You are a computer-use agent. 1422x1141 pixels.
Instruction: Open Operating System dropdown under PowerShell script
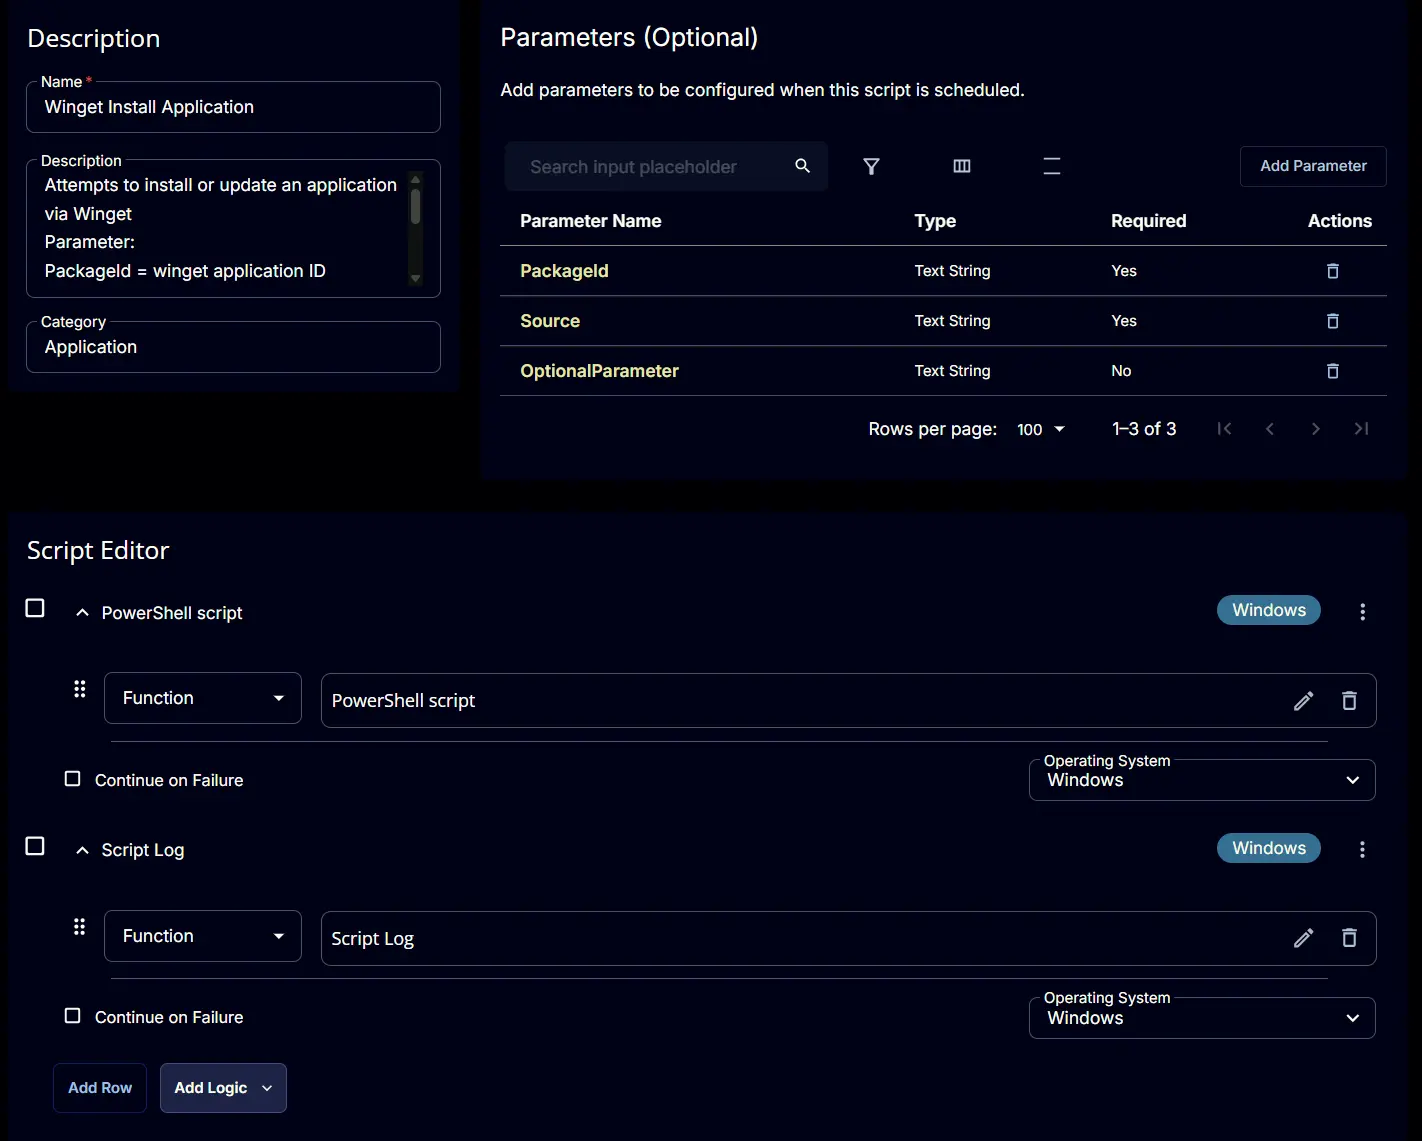point(1202,780)
